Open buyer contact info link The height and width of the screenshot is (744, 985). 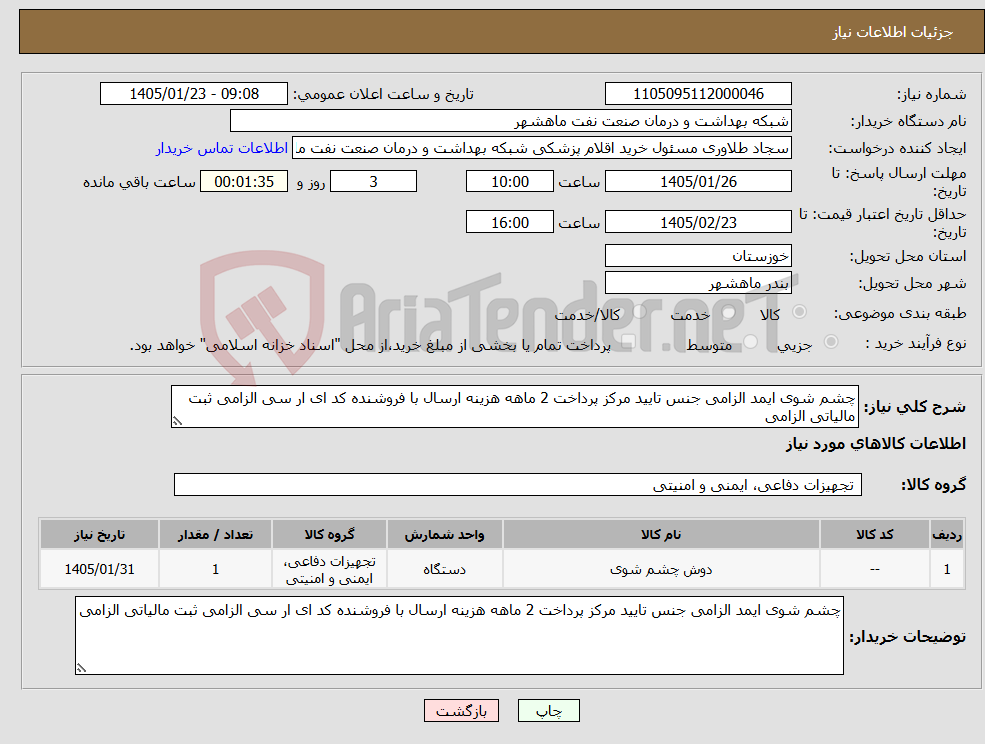tap(222, 148)
